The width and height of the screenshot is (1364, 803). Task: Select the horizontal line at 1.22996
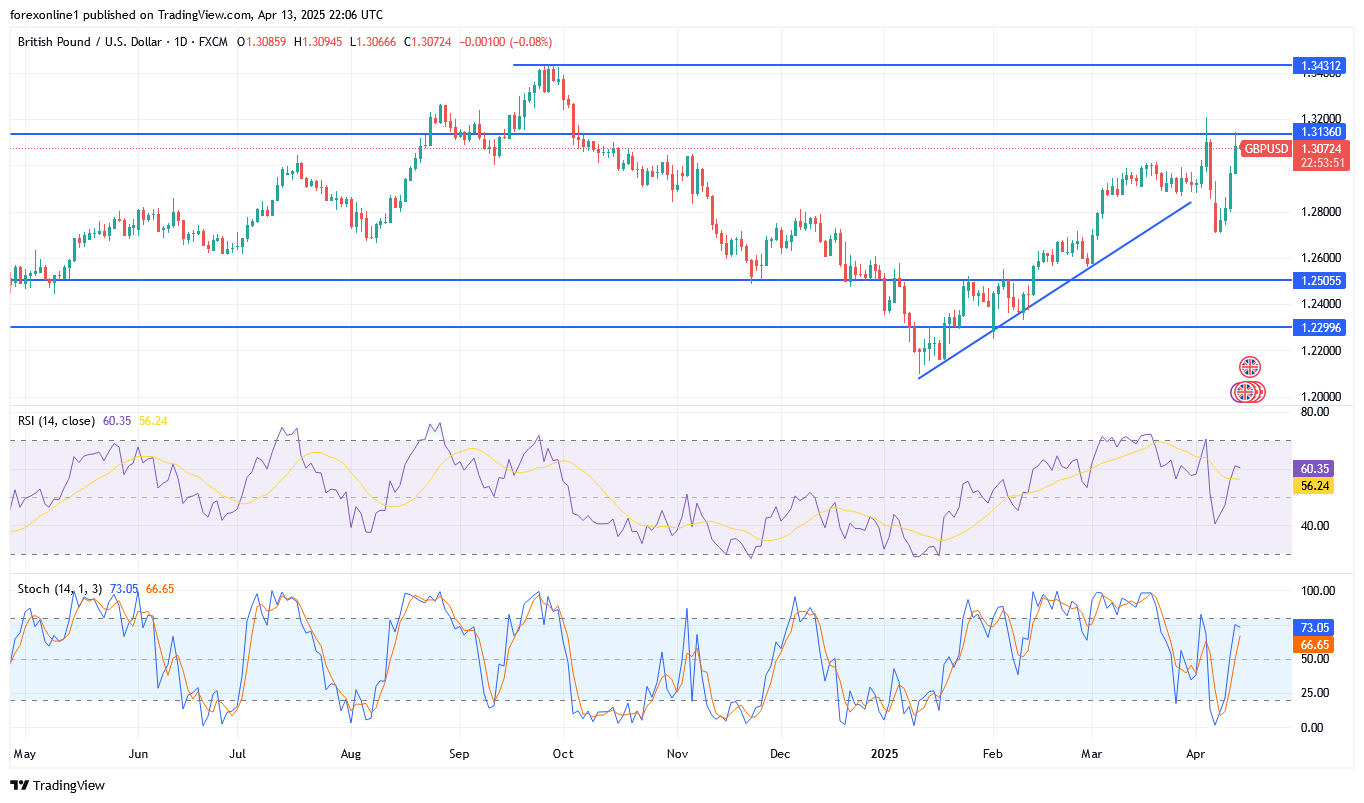tap(650, 327)
